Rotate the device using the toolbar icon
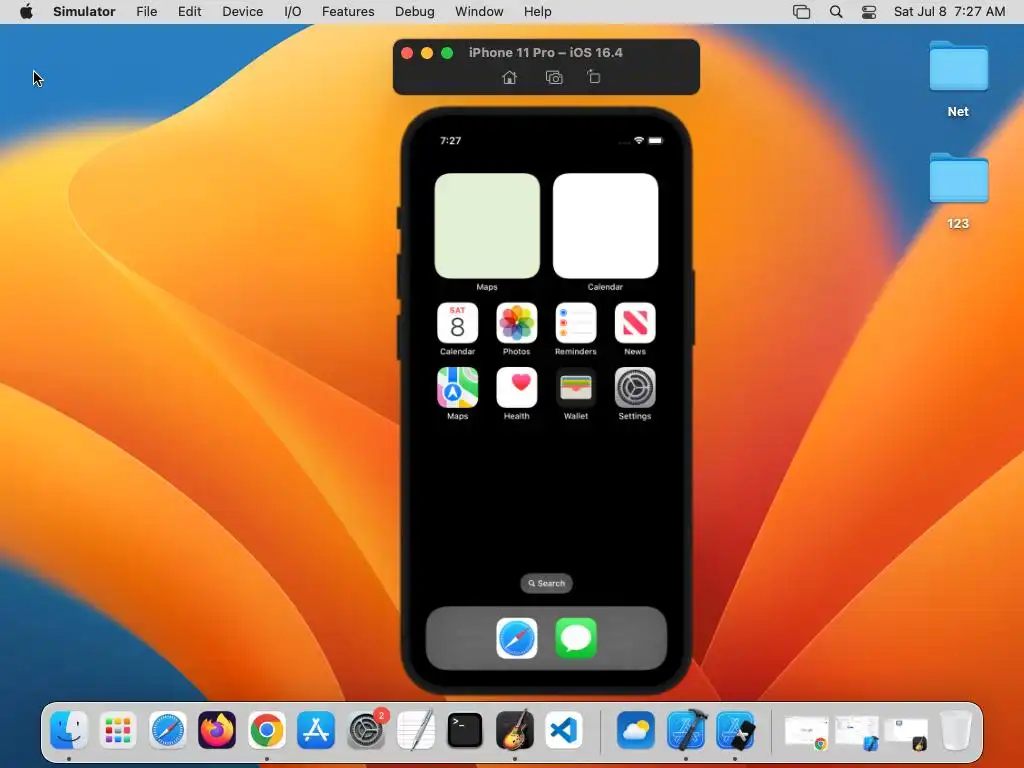Viewport: 1024px width, 768px height. (593, 77)
